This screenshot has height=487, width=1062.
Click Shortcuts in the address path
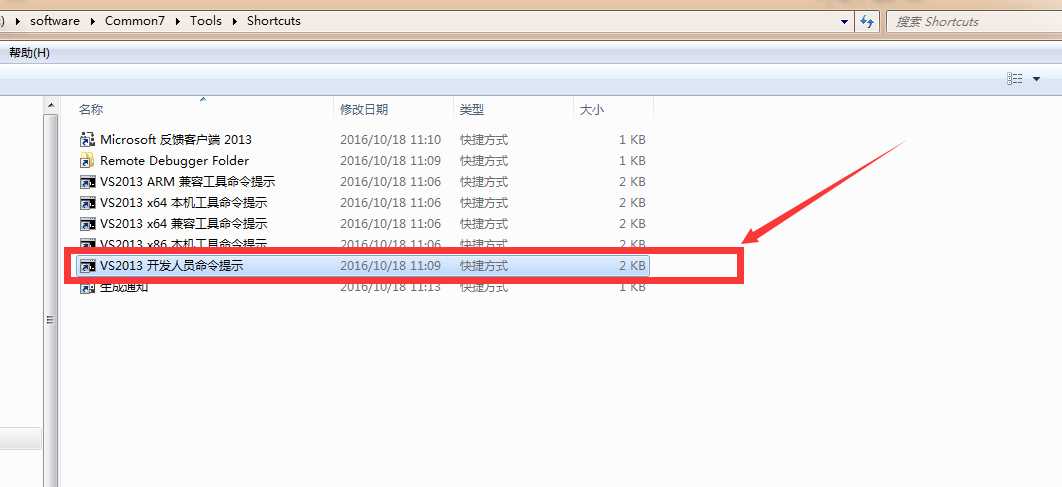(274, 21)
